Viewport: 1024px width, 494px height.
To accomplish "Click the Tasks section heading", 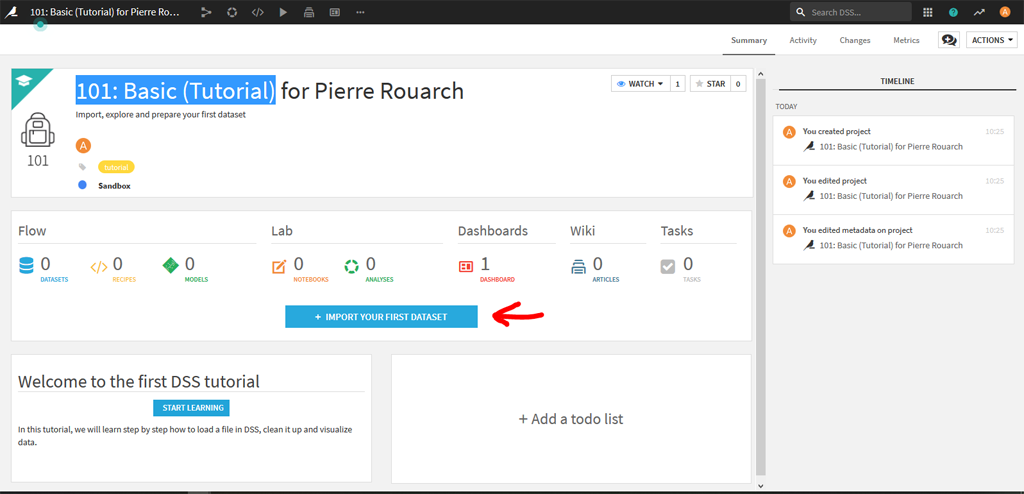I will pos(677,231).
